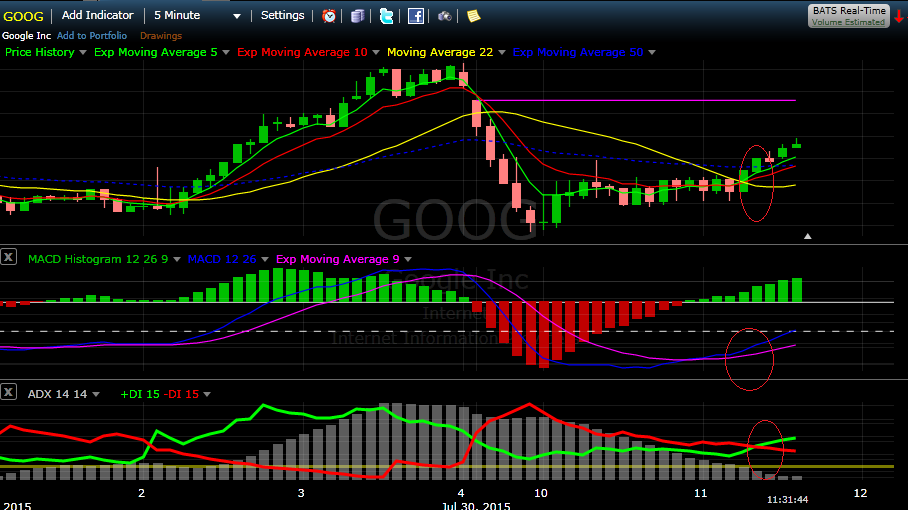Screen dimensions: 908x510
Task: Select ADX 14 14 label
Action: pyautogui.click(x=57, y=394)
